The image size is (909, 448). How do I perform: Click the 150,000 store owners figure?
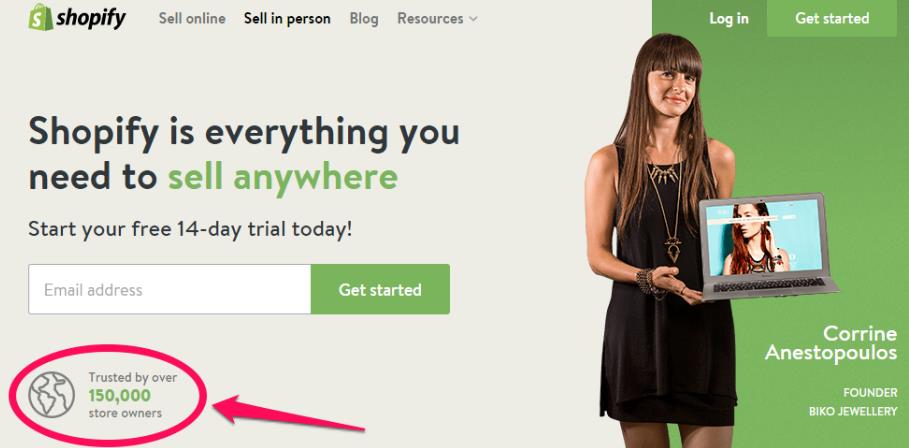tap(119, 396)
